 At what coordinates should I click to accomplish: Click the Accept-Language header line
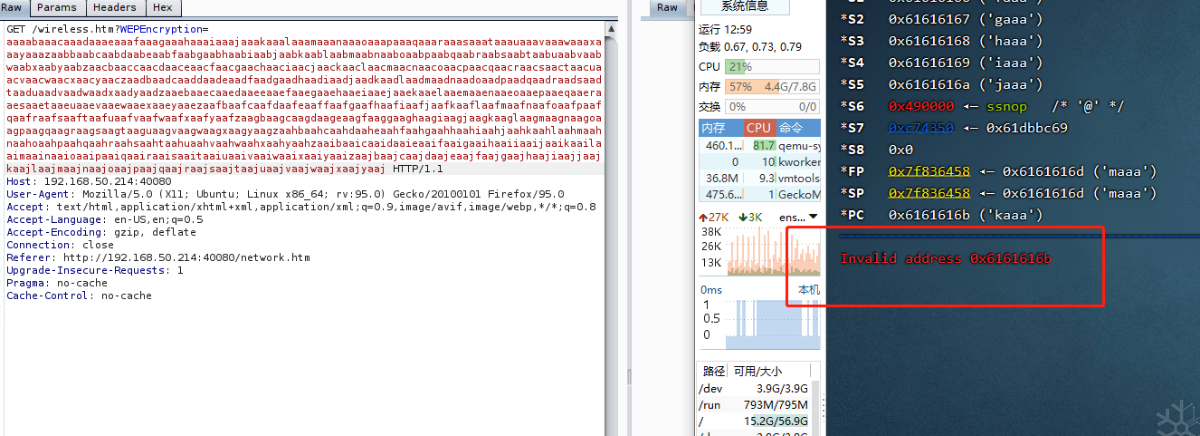click(x=104, y=219)
